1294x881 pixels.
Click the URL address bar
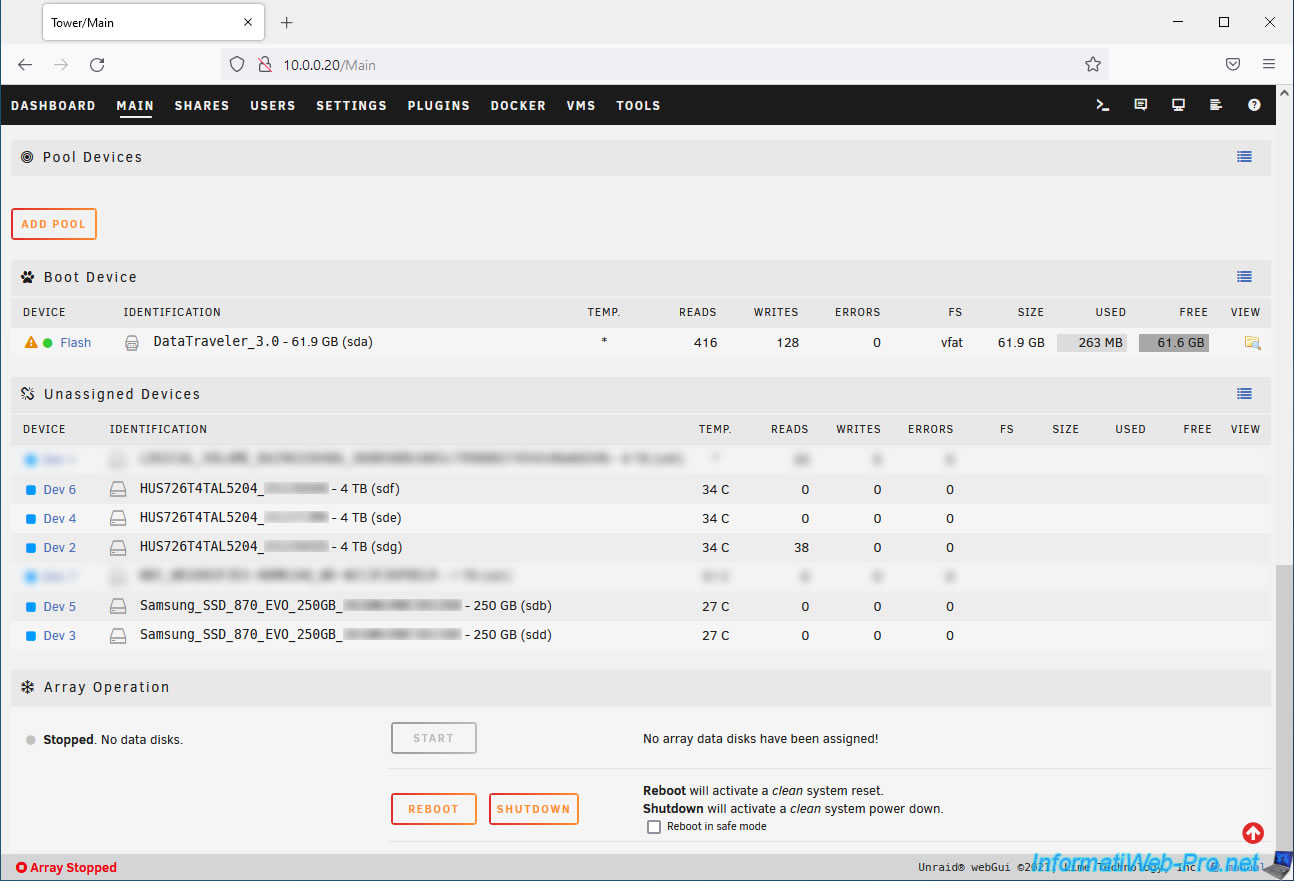pos(660,65)
